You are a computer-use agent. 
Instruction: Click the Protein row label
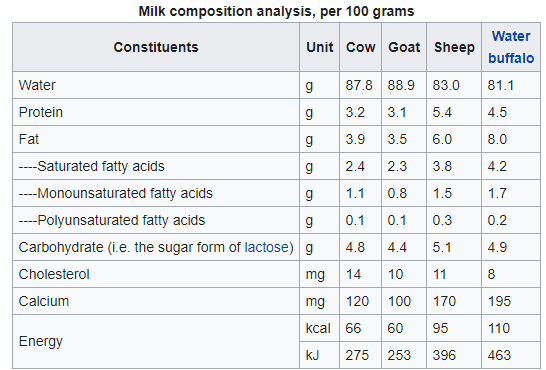(41, 112)
